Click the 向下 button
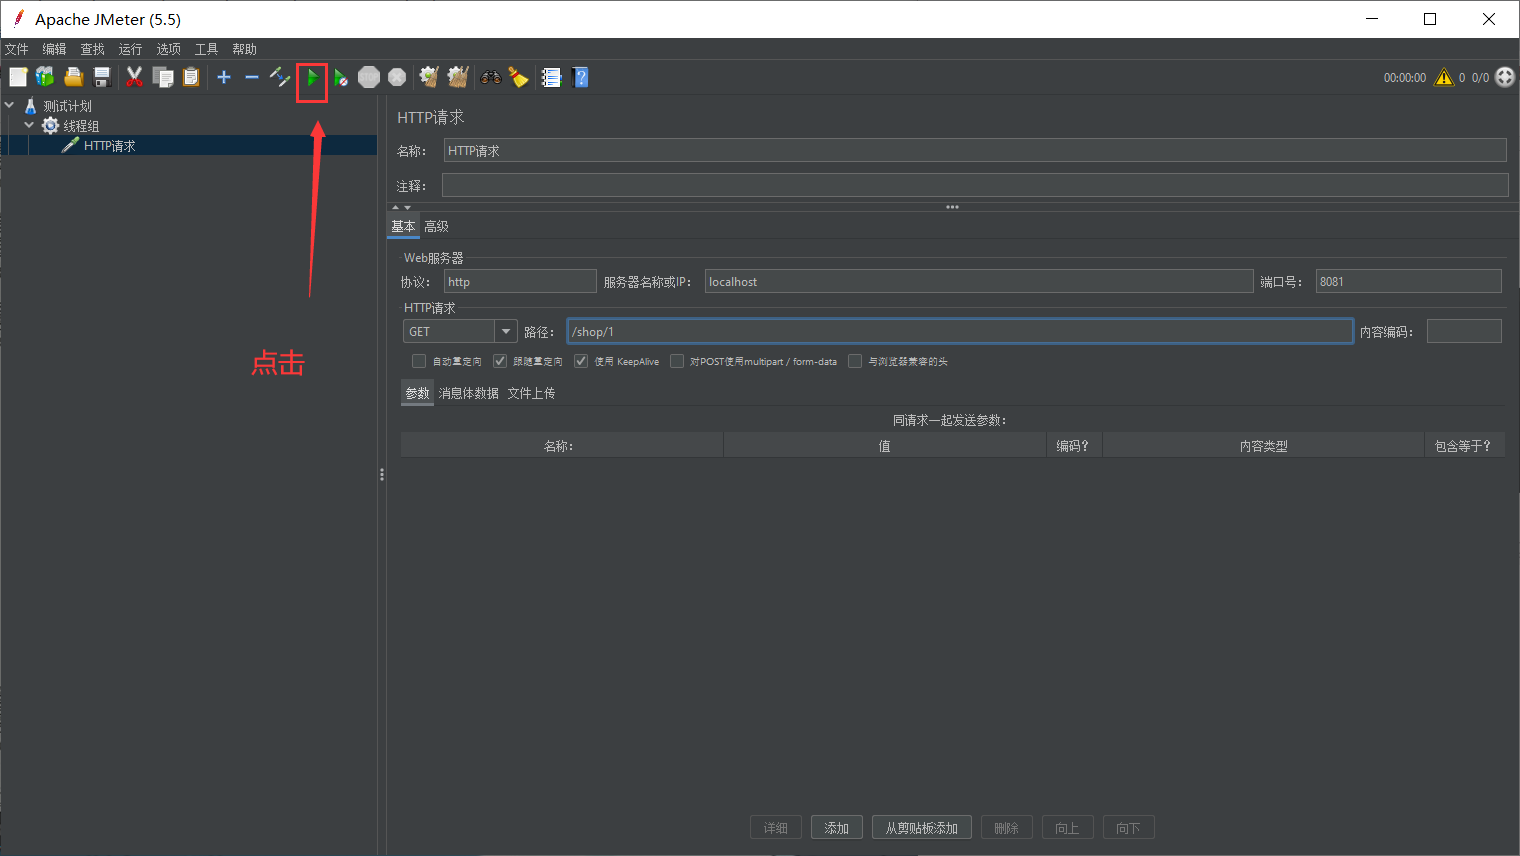Image resolution: width=1520 pixels, height=856 pixels. [1129, 828]
